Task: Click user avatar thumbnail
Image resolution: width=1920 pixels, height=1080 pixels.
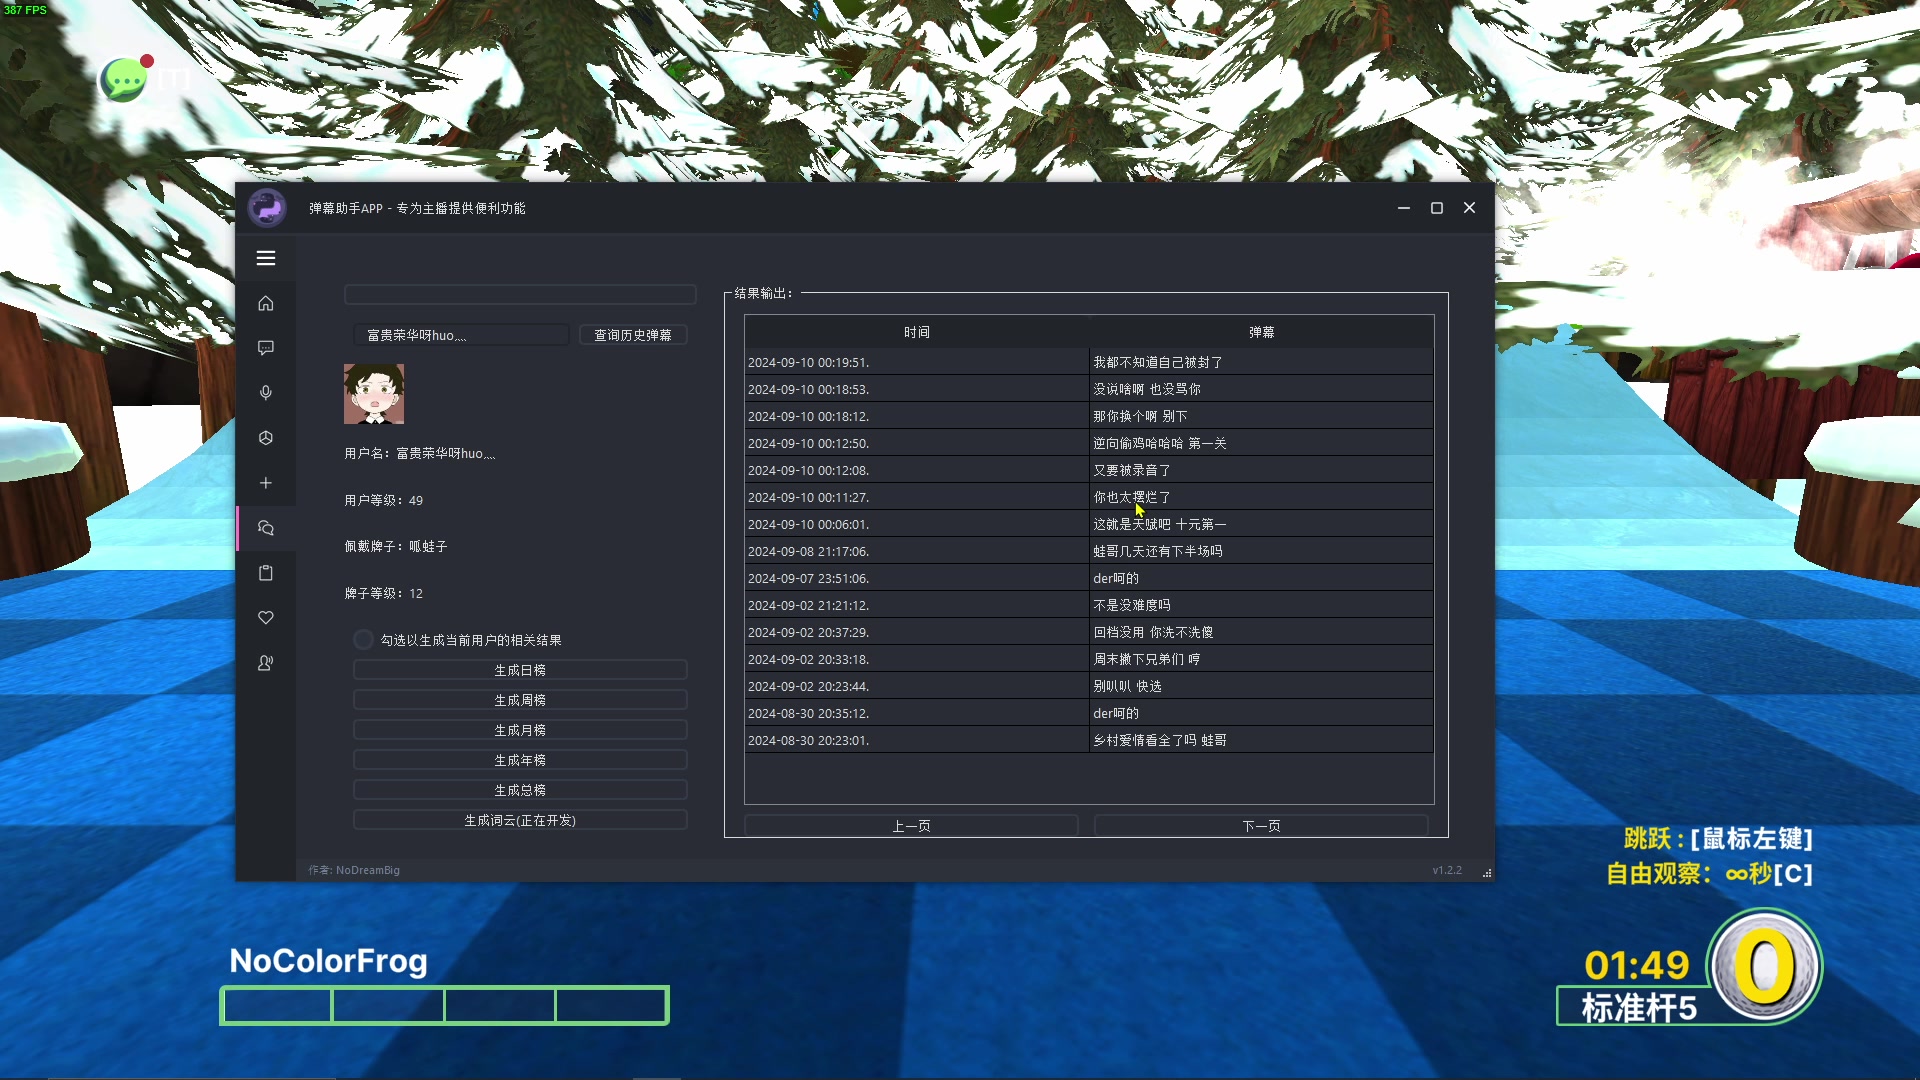Action: [x=373, y=396]
